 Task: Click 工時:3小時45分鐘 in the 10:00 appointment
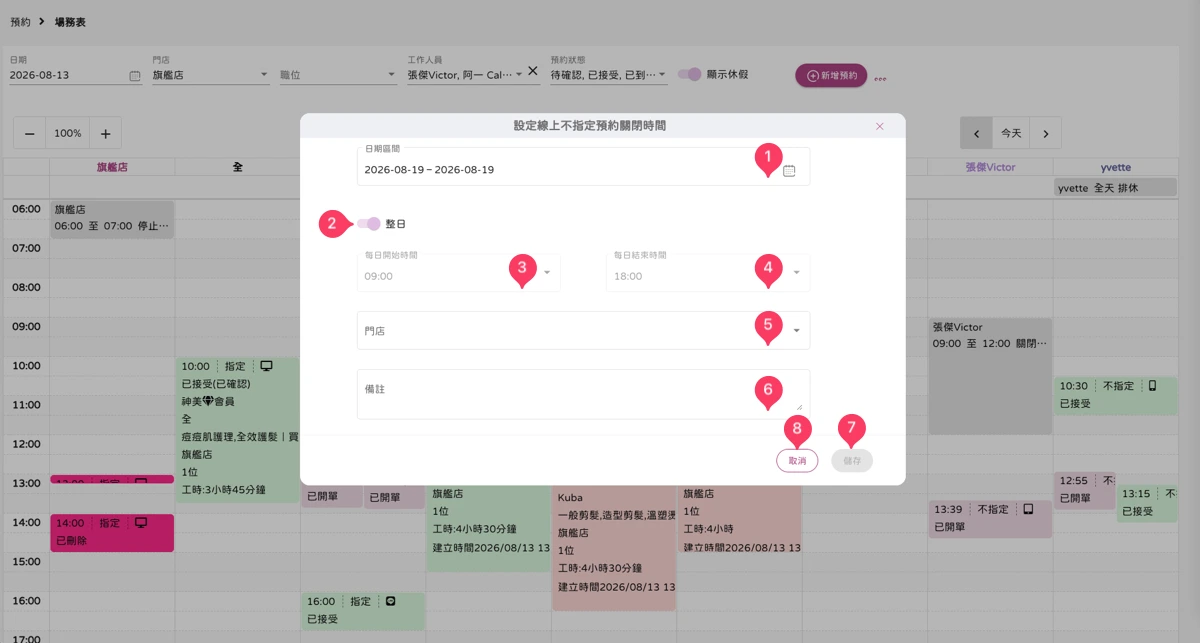coord(223,489)
